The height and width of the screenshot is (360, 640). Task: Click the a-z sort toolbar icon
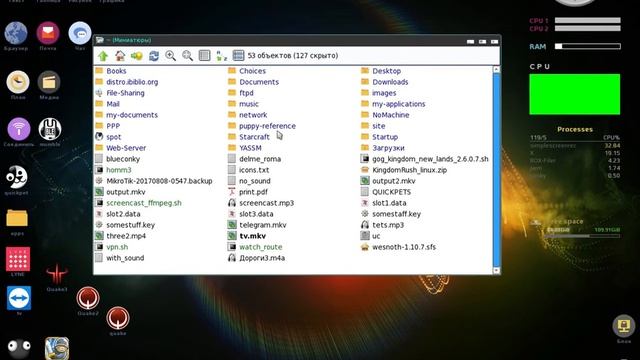(221, 56)
